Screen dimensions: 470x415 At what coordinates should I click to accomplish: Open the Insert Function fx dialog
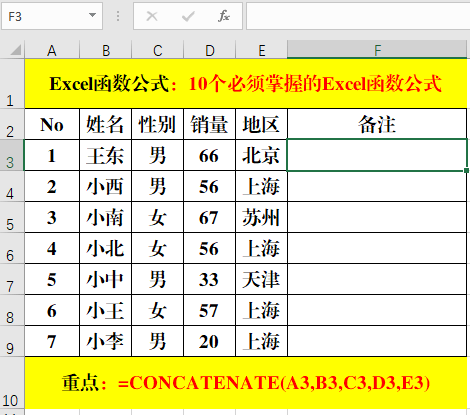tap(224, 16)
